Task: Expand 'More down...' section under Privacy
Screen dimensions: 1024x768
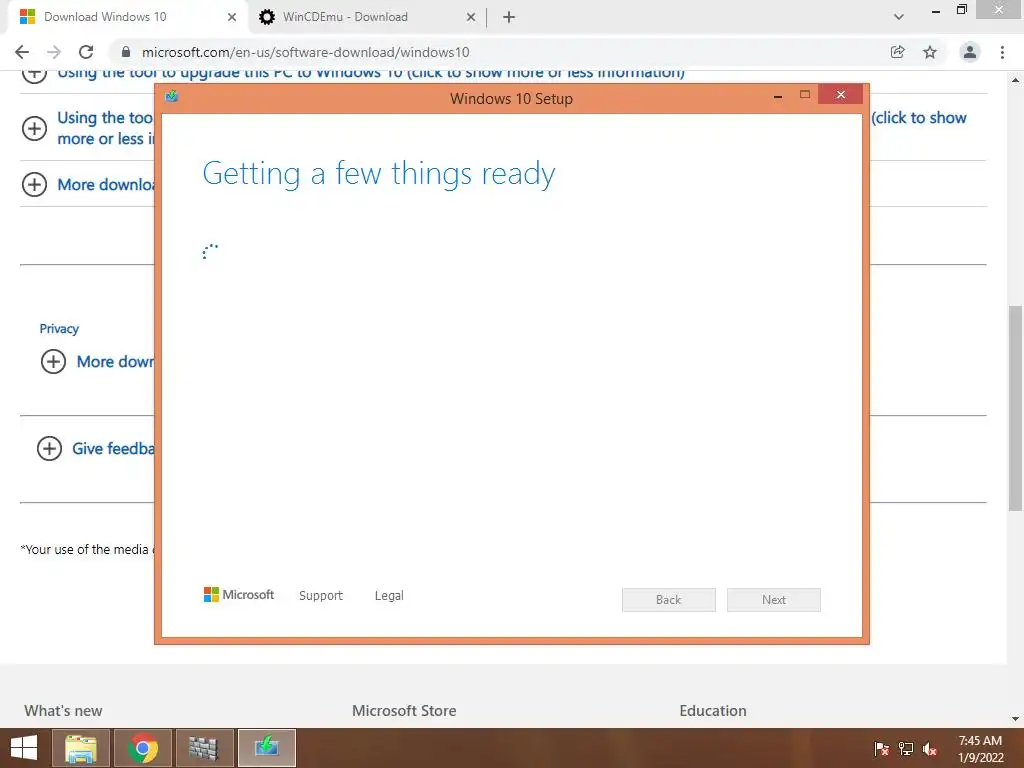Action: (54, 361)
